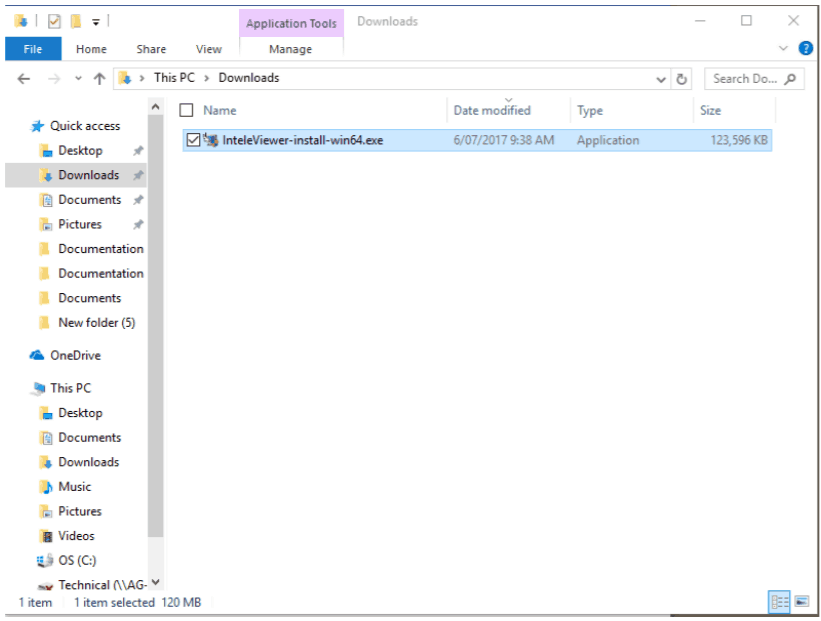Image resolution: width=821 pixels, height=621 pixels.
Task: Click the Application type cell
Action: 608,140
